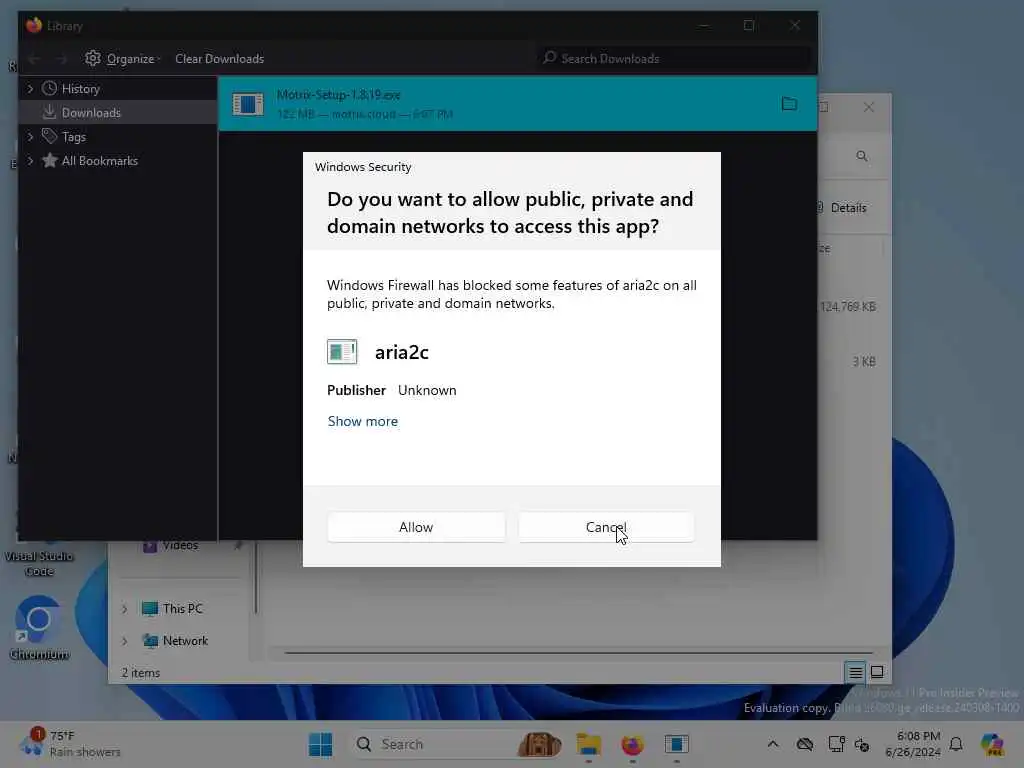Viewport: 1024px width, 768px height.
Task: Click the Motrix setup file icon
Action: (x=248, y=104)
